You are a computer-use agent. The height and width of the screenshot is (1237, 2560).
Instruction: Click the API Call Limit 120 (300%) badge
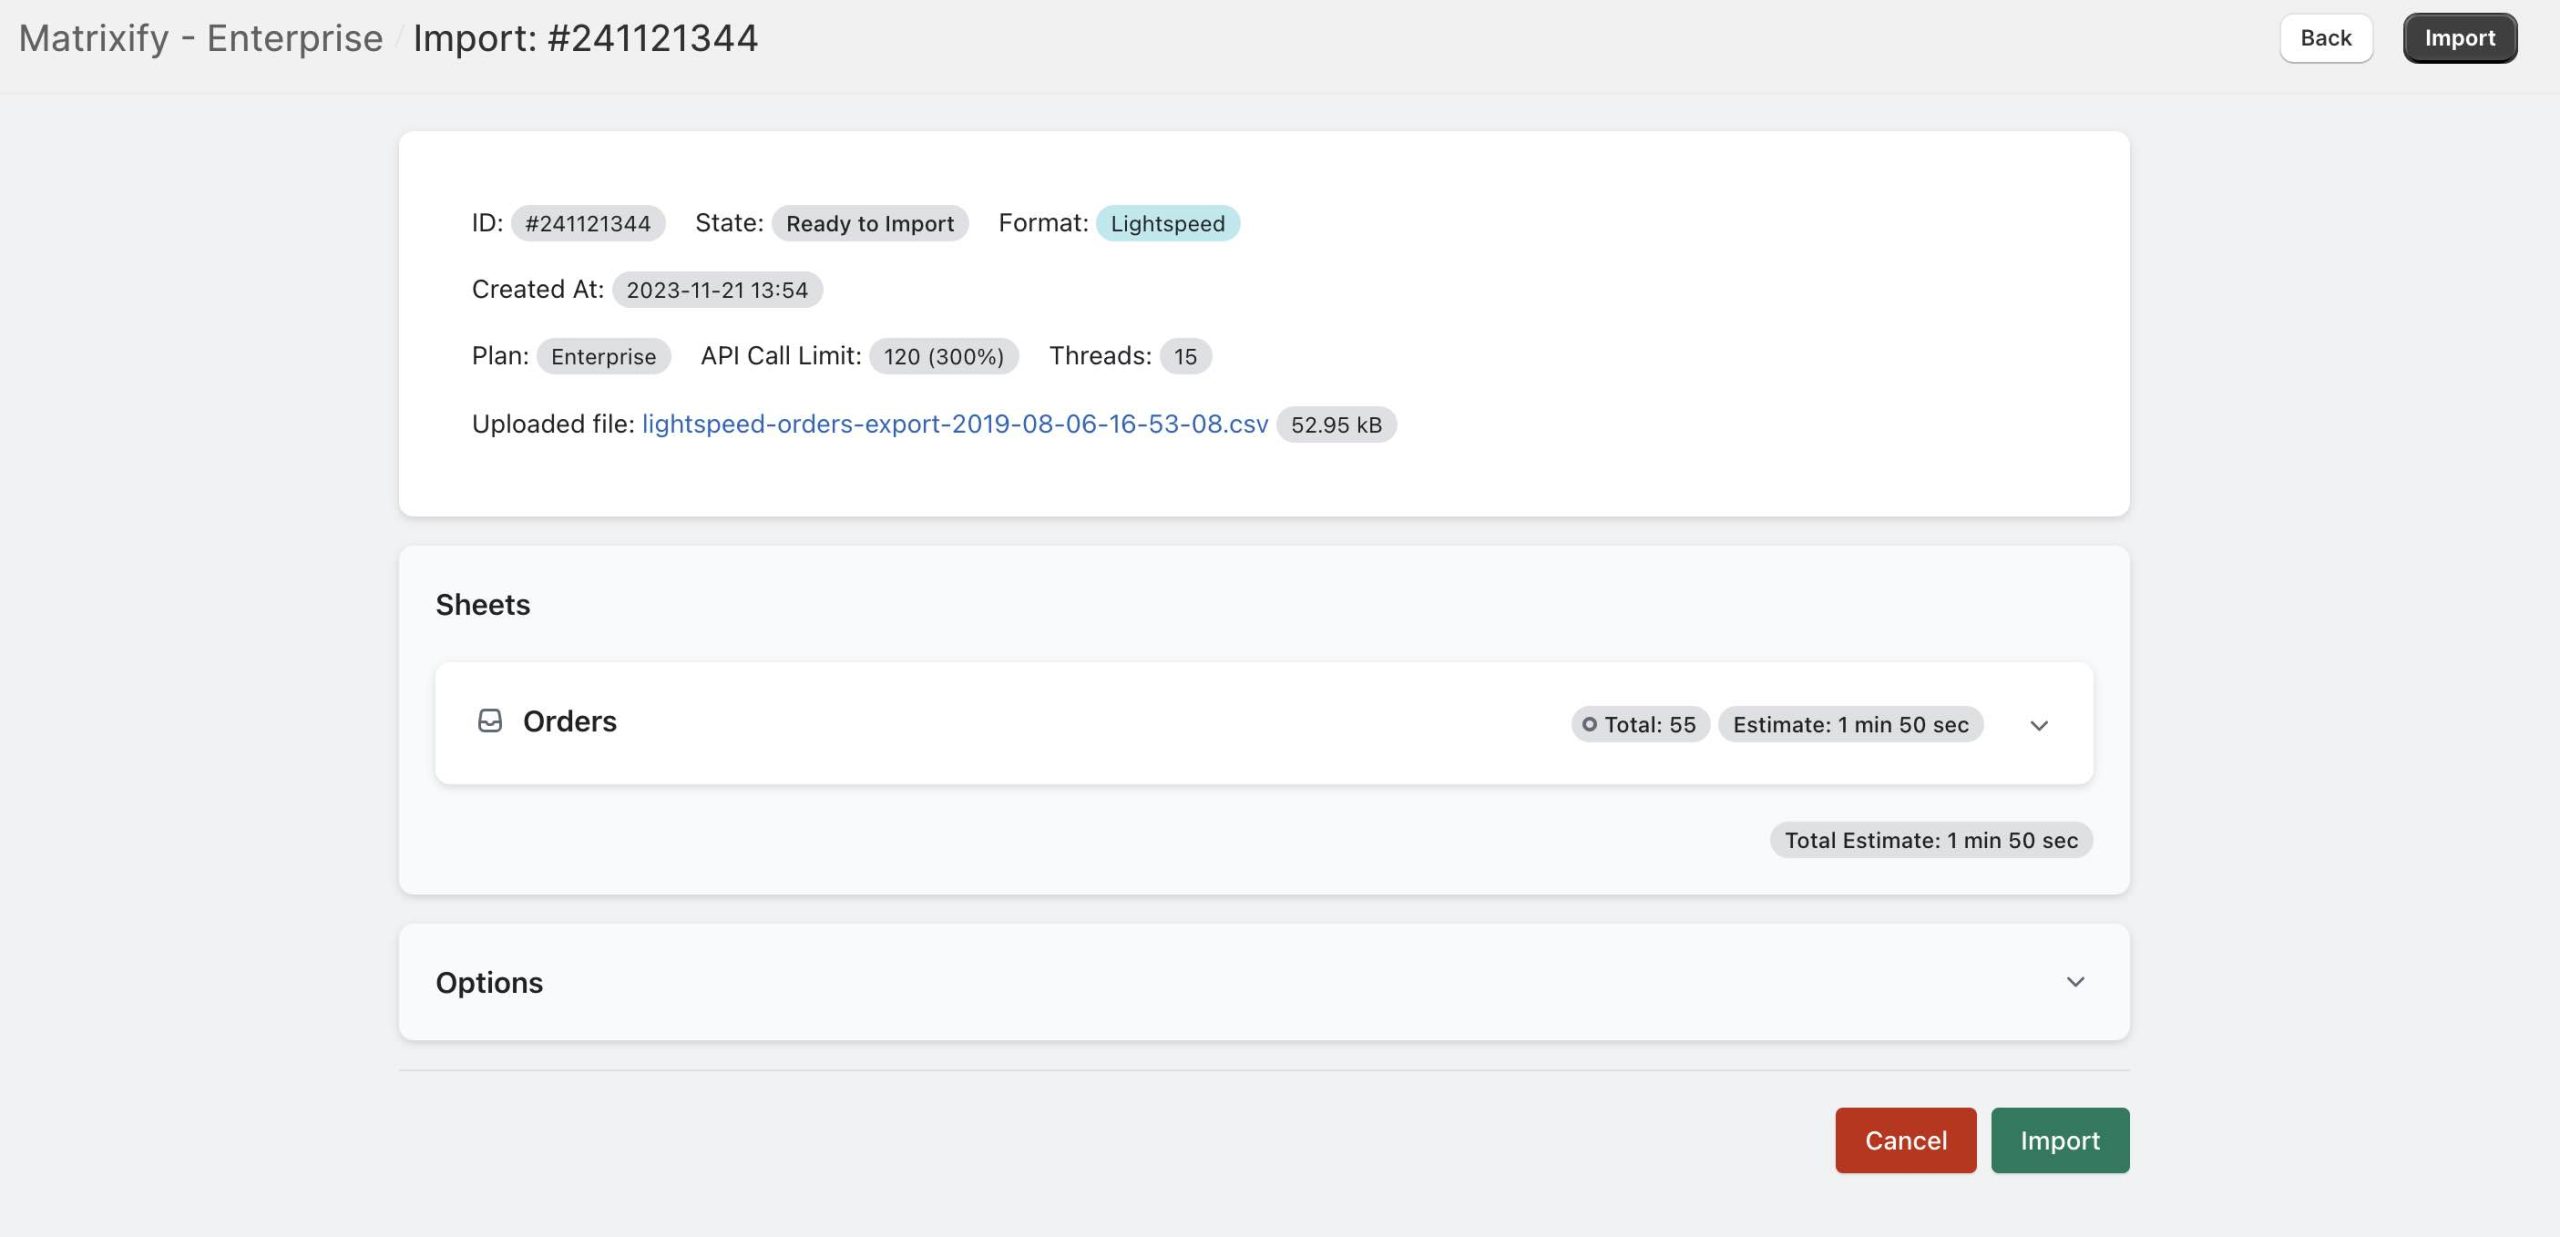click(x=943, y=356)
